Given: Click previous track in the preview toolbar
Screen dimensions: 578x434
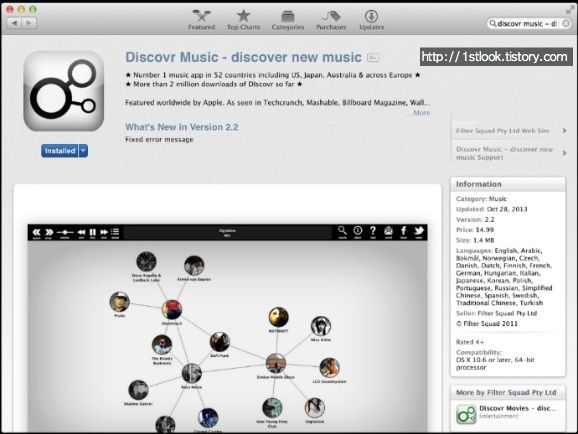Looking at the screenshot, I should pos(81,232).
